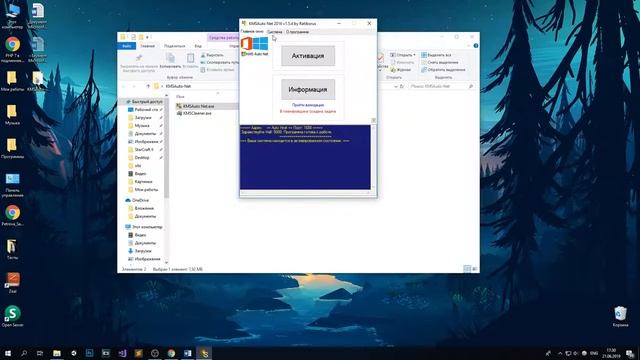The image size is (640, 360).
Task: Open the Корзина recycle bin icon
Action: tap(620, 317)
